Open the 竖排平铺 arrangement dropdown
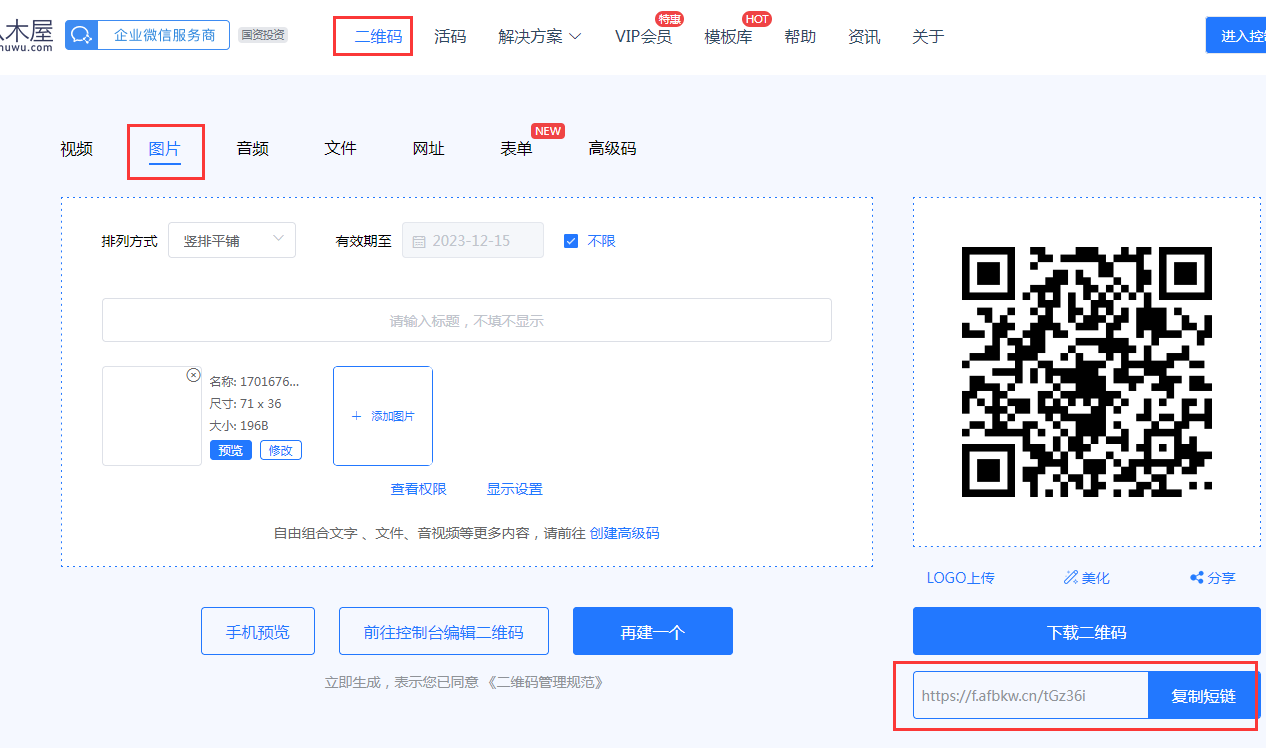This screenshot has height=748, width=1266. click(232, 240)
